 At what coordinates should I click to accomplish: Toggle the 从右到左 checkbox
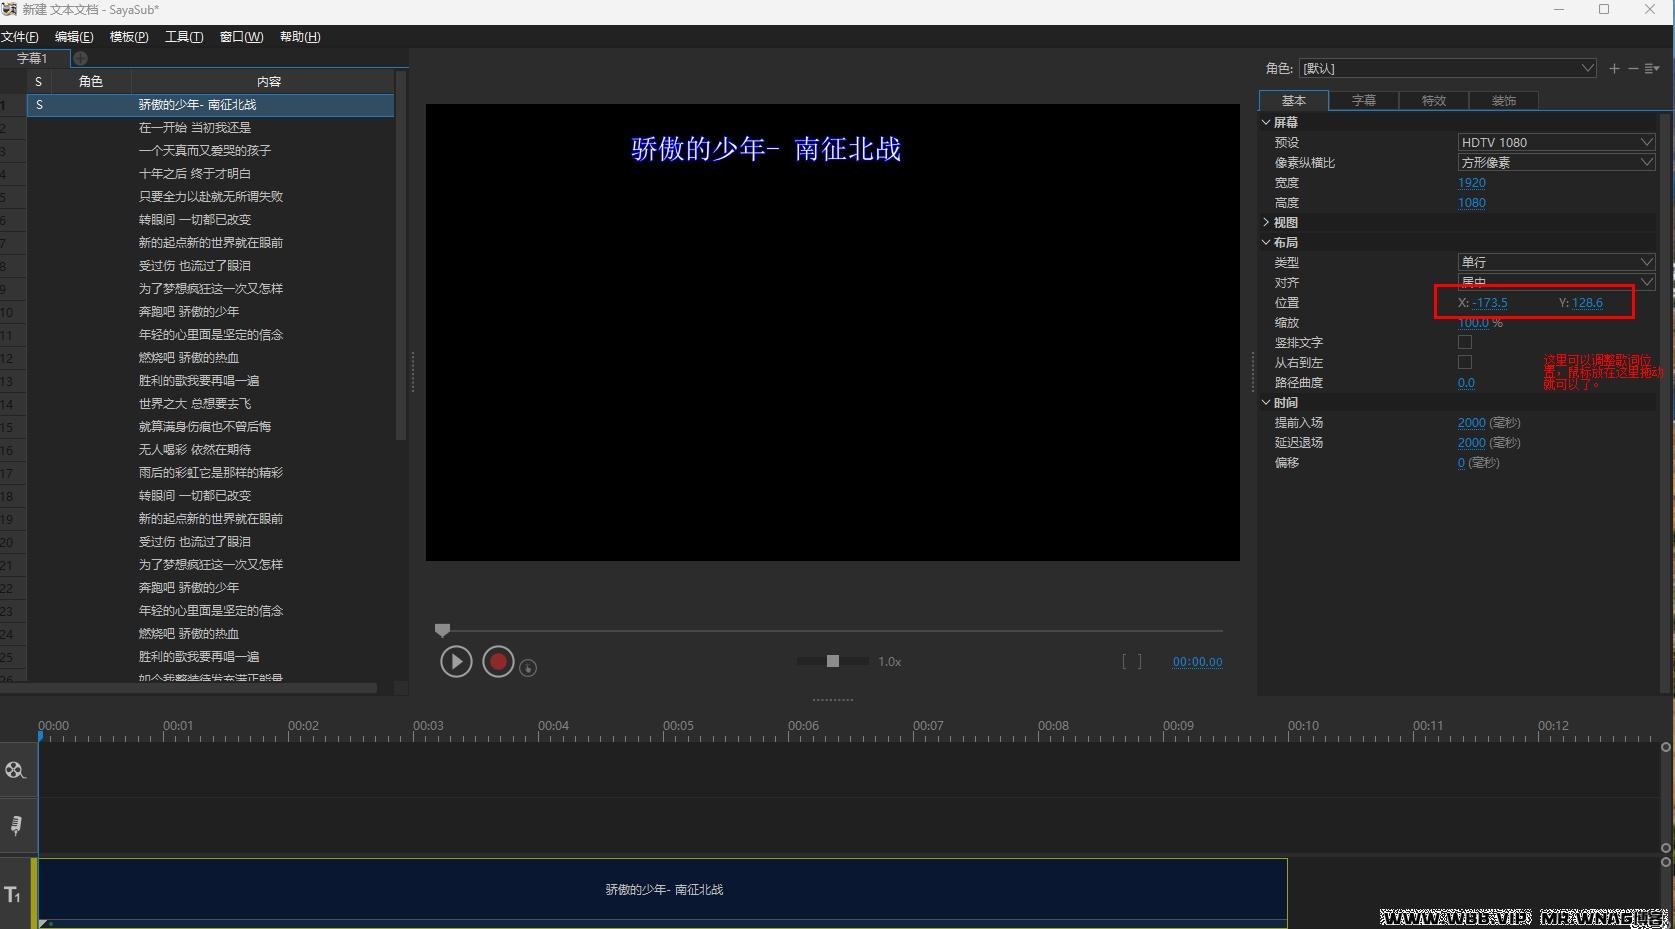click(x=1465, y=362)
